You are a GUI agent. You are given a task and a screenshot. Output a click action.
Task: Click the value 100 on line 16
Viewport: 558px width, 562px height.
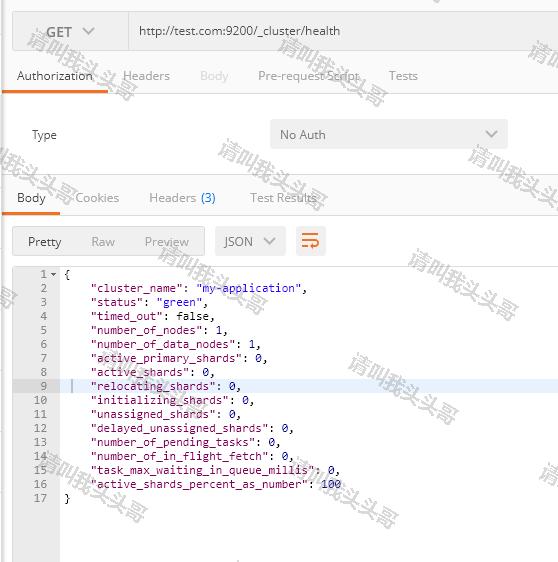pyautogui.click(x=330, y=484)
